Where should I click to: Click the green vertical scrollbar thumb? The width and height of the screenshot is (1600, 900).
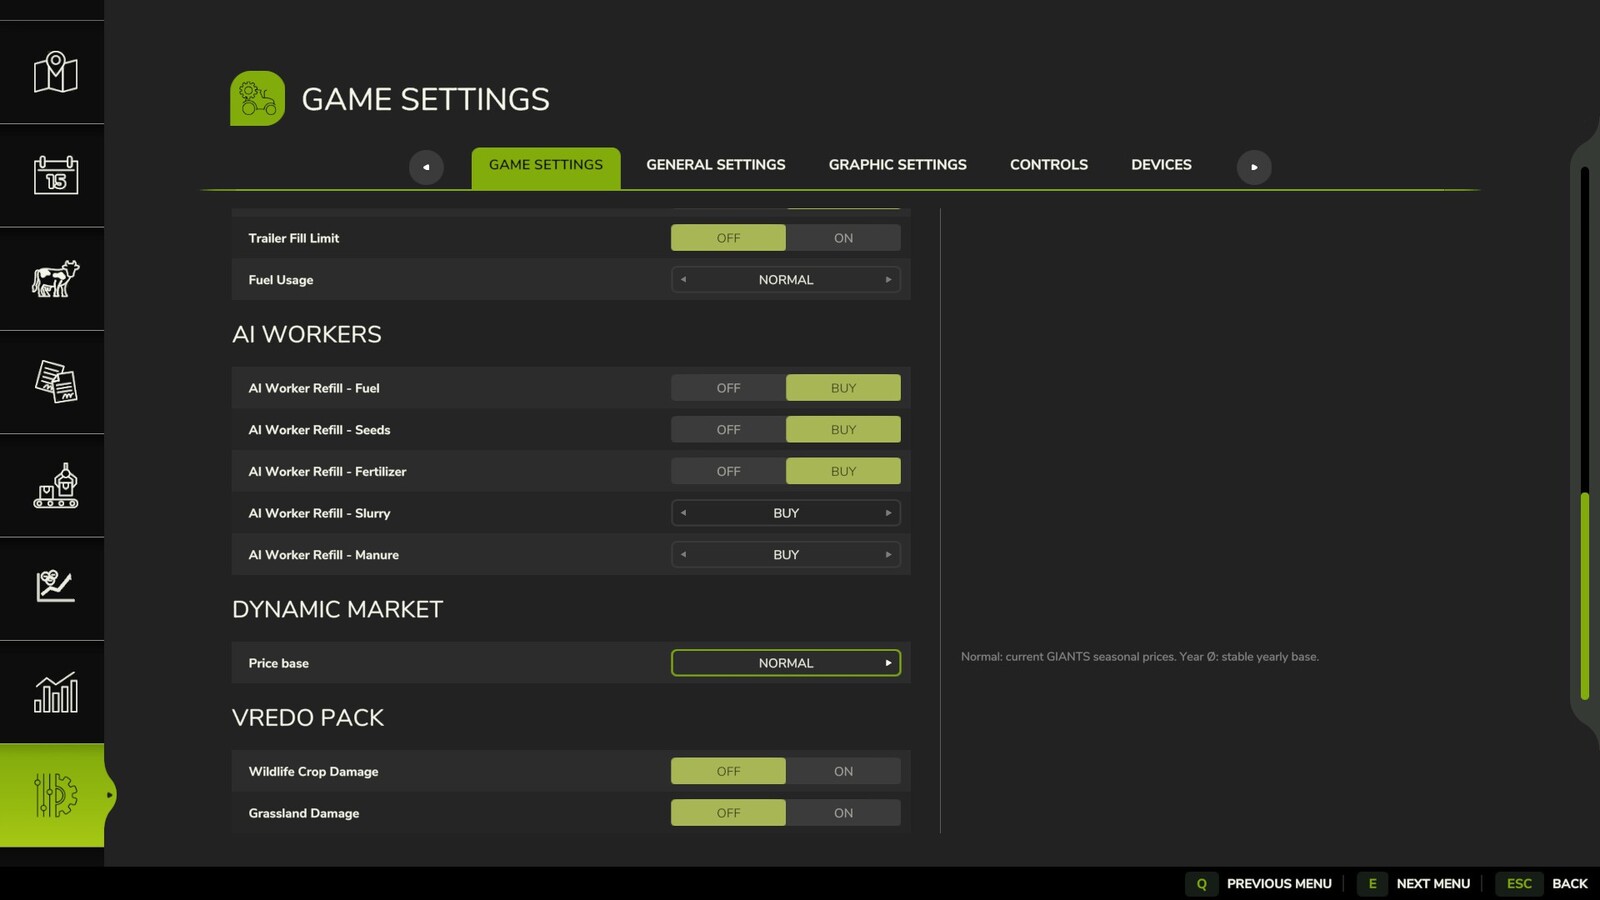(1585, 596)
